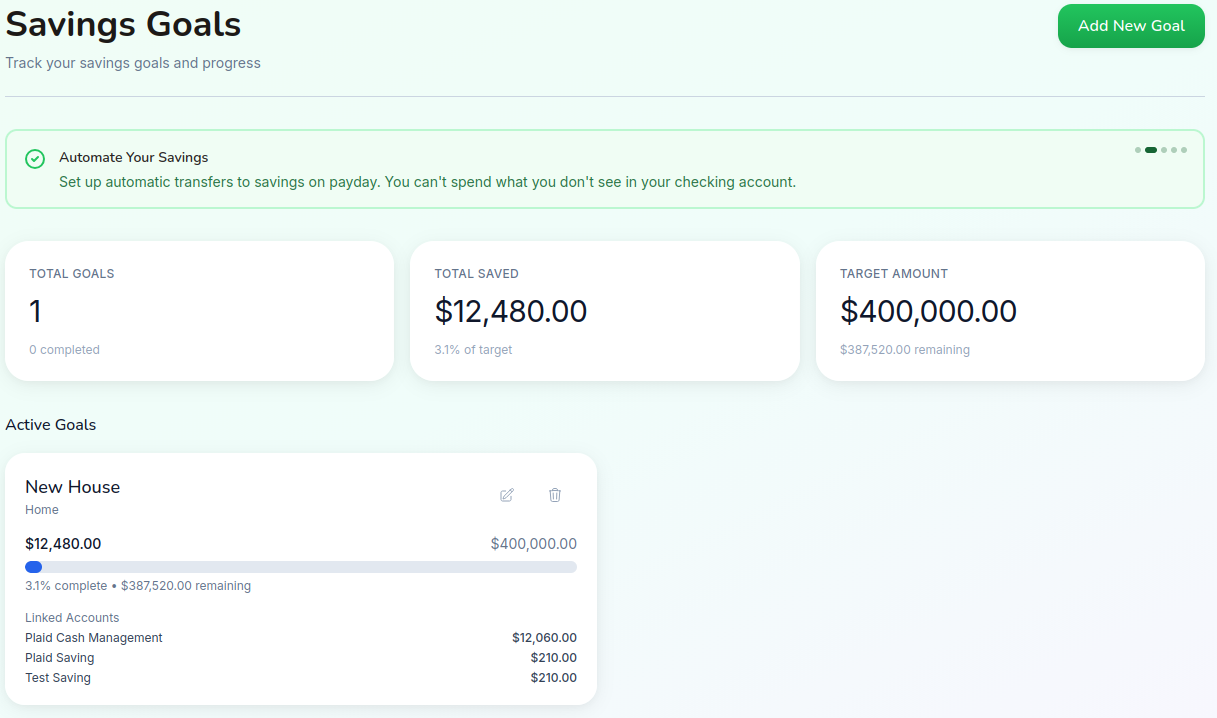The width and height of the screenshot is (1217, 718).
Task: Select the active second carousel dot
Action: (1150, 149)
